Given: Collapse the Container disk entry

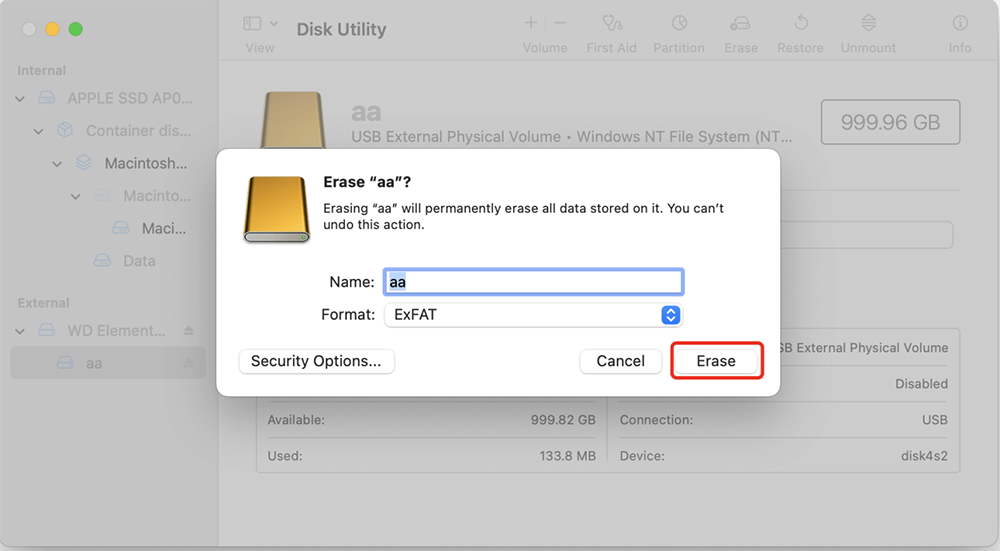Looking at the screenshot, I should (x=39, y=131).
